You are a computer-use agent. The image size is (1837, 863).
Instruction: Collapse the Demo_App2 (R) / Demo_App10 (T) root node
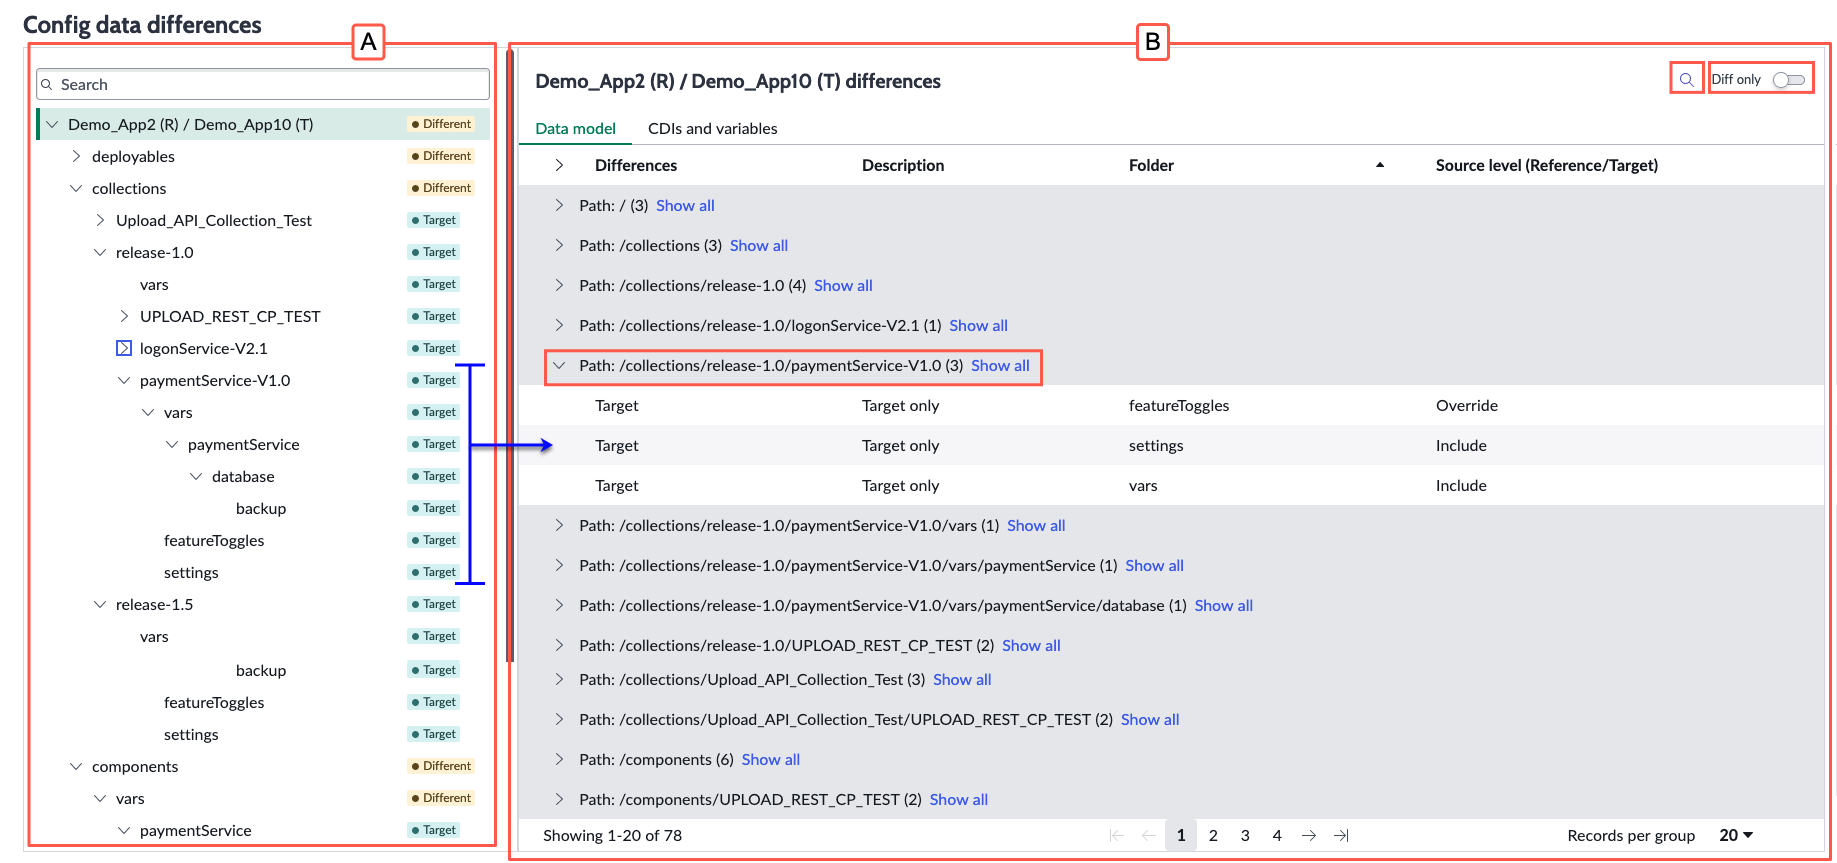[x=52, y=124]
